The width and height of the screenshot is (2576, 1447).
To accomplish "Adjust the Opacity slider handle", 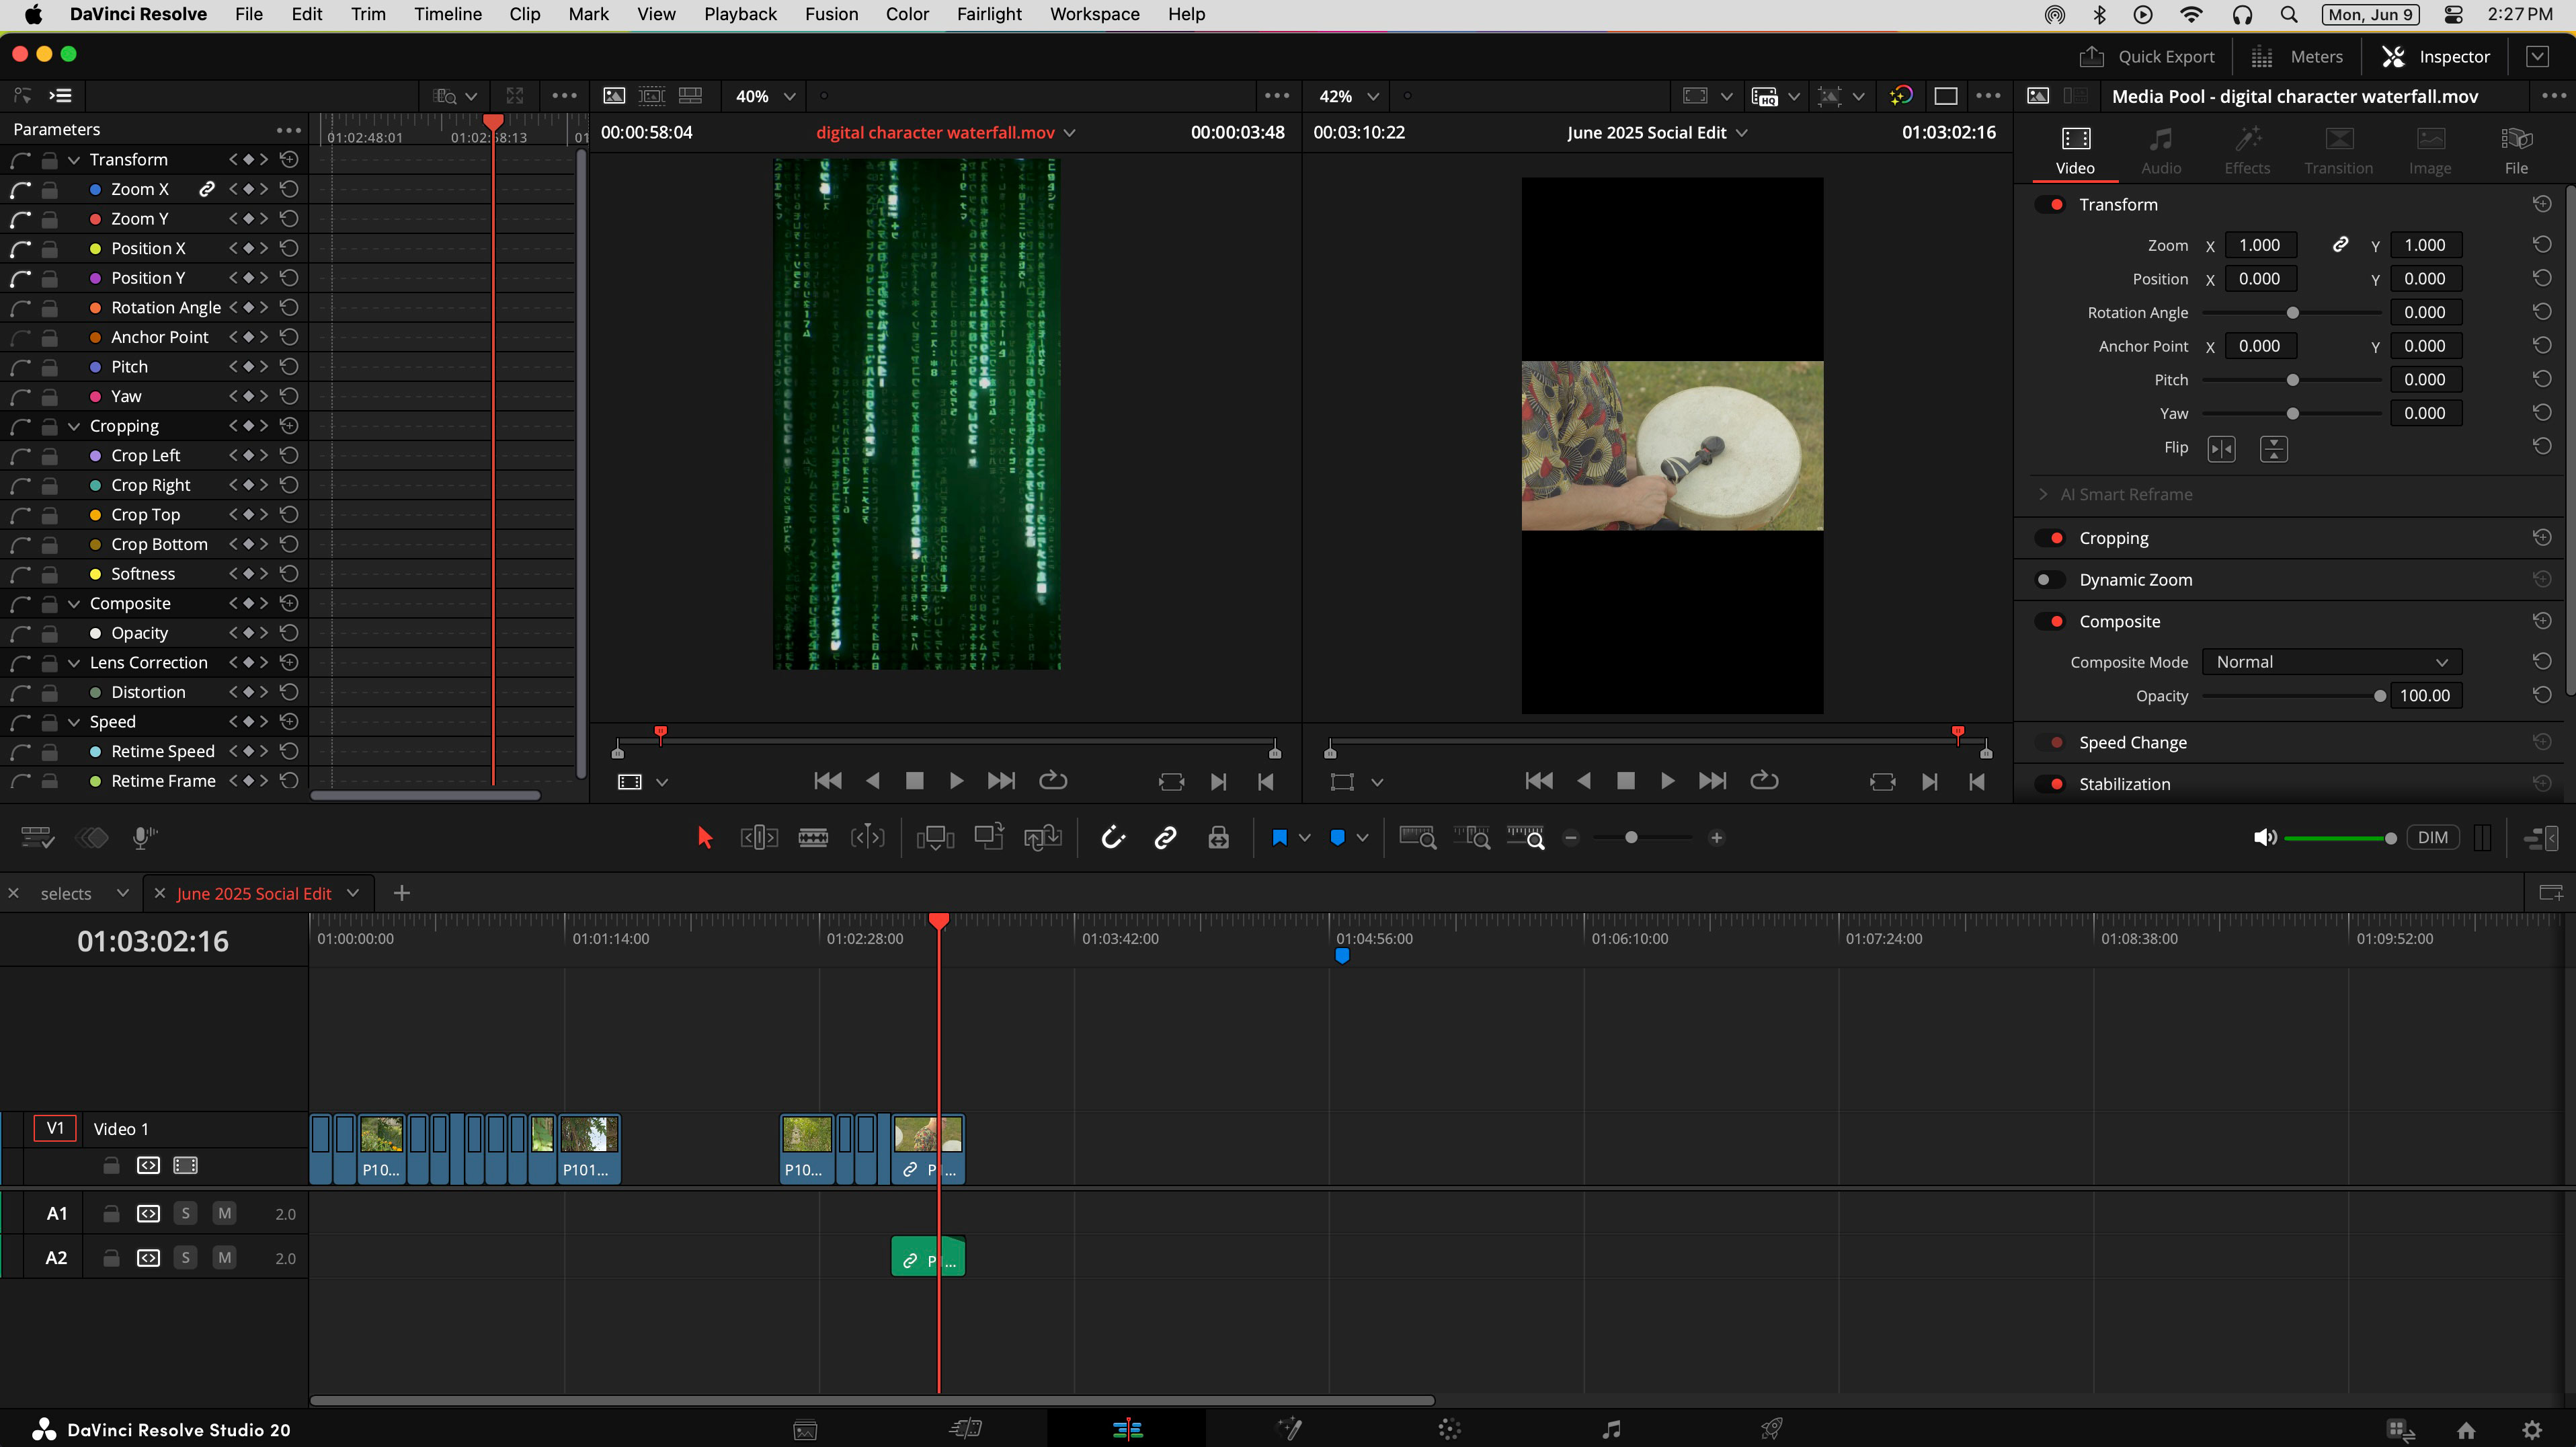I will 2379,696.
